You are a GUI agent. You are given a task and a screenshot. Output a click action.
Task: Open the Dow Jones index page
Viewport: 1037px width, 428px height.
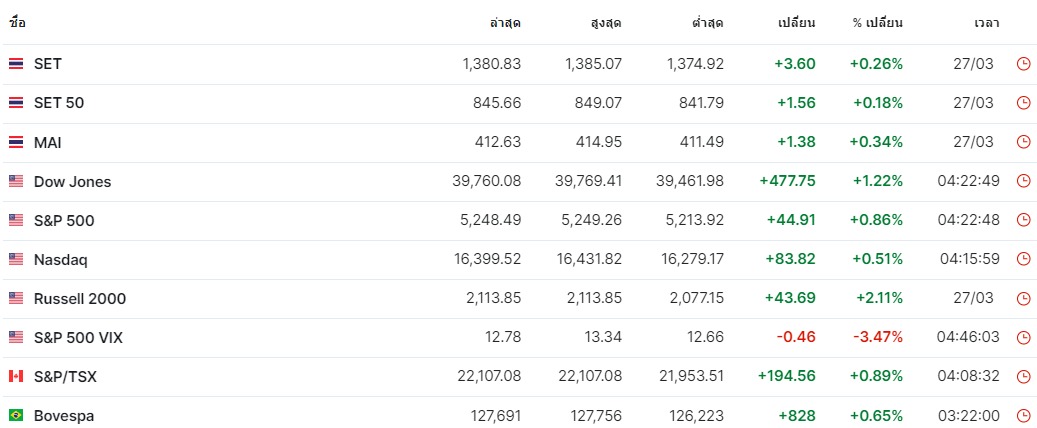point(73,181)
